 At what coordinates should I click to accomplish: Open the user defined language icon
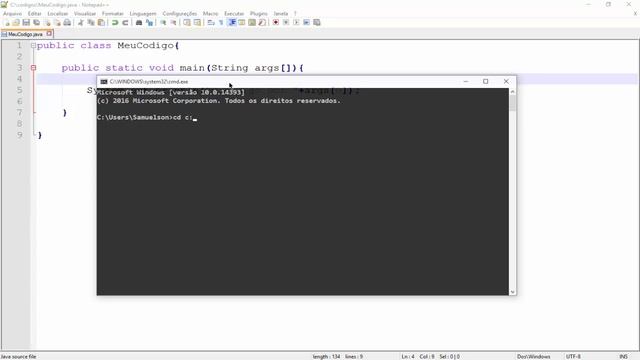[242, 22]
